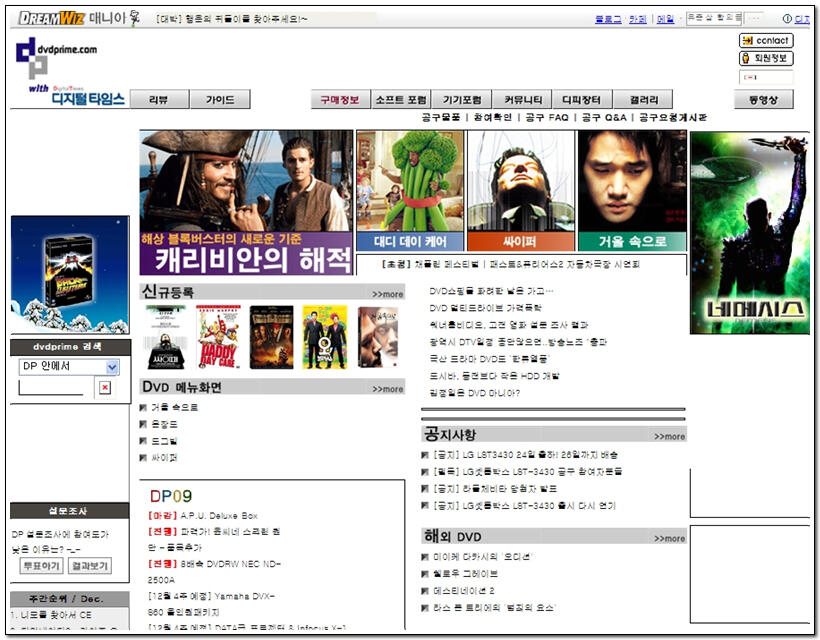Open the 캐리비안의 해적 main banner
Image resolution: width=820 pixels, height=640 pixels.
tap(246, 202)
